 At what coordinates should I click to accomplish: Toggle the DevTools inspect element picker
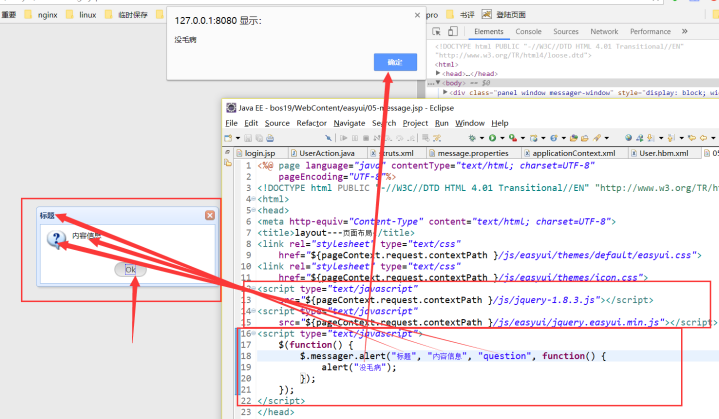coord(437,31)
